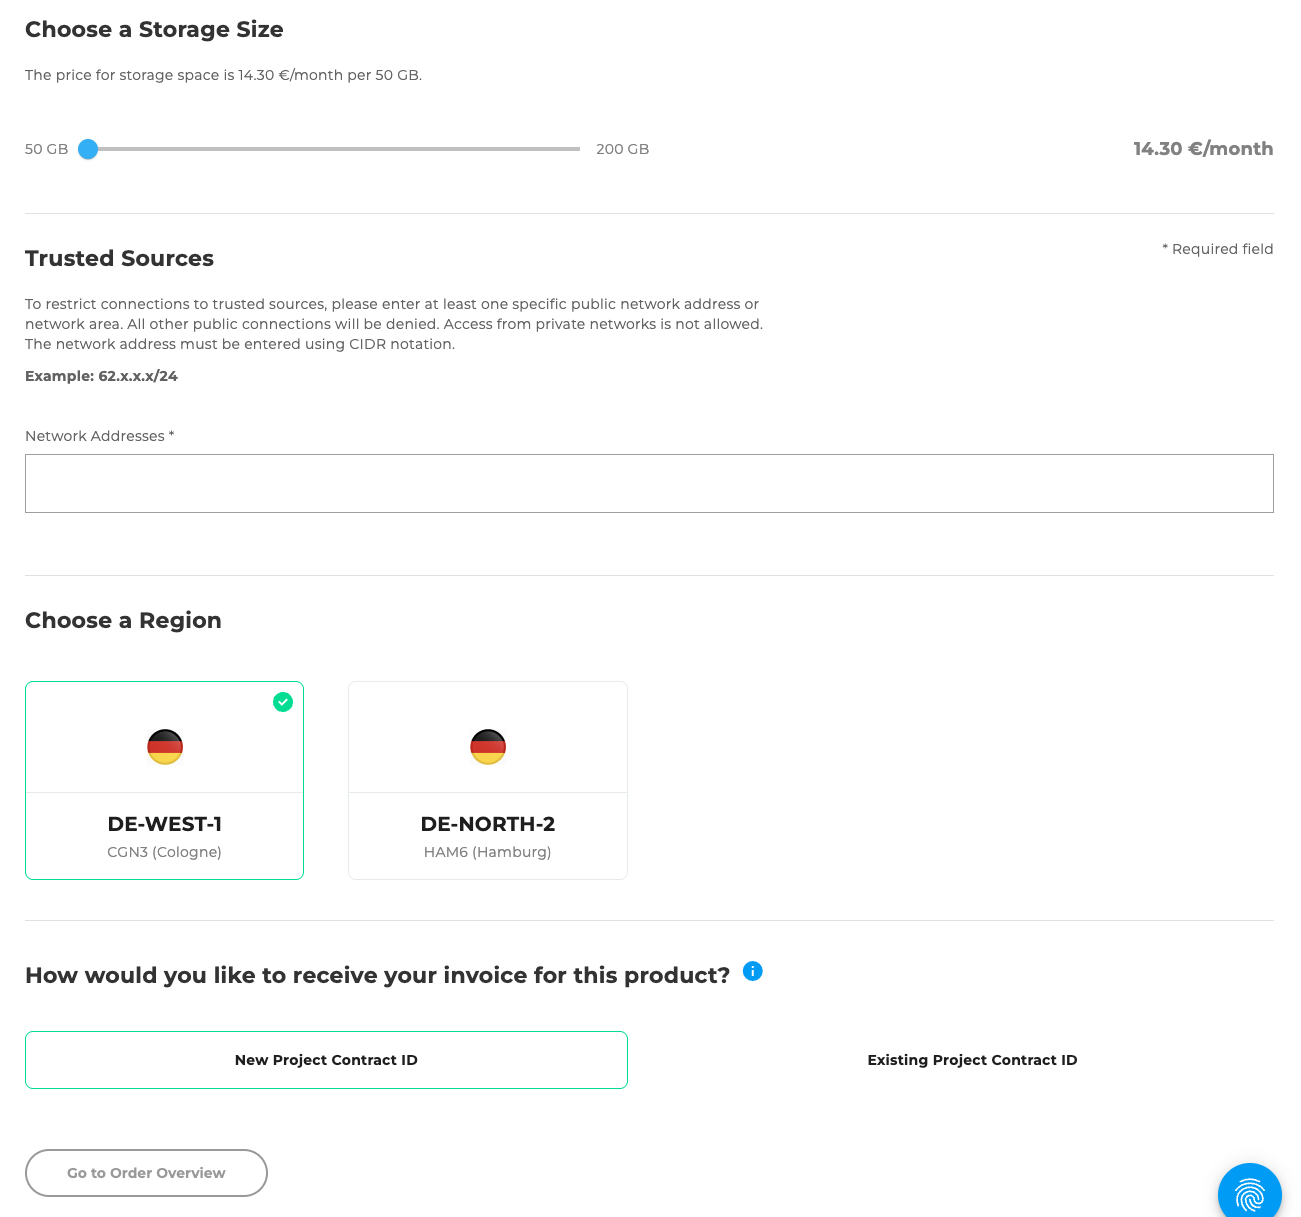Click the Example 62.x.x.x/24 text
This screenshot has width=1301, height=1217.
click(x=101, y=376)
